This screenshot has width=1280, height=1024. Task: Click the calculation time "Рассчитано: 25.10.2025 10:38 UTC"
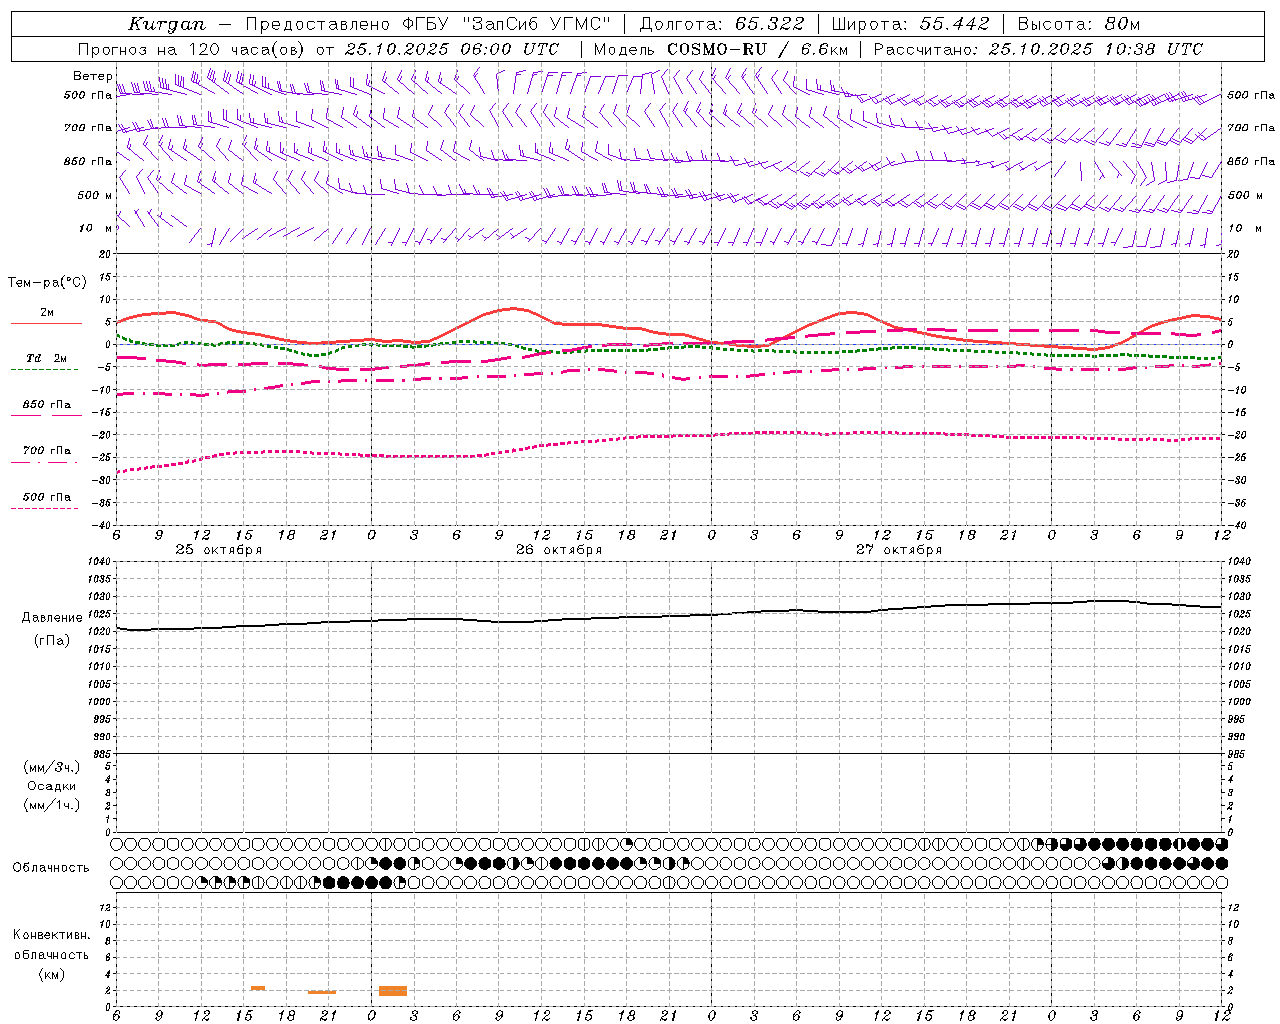(1038, 49)
